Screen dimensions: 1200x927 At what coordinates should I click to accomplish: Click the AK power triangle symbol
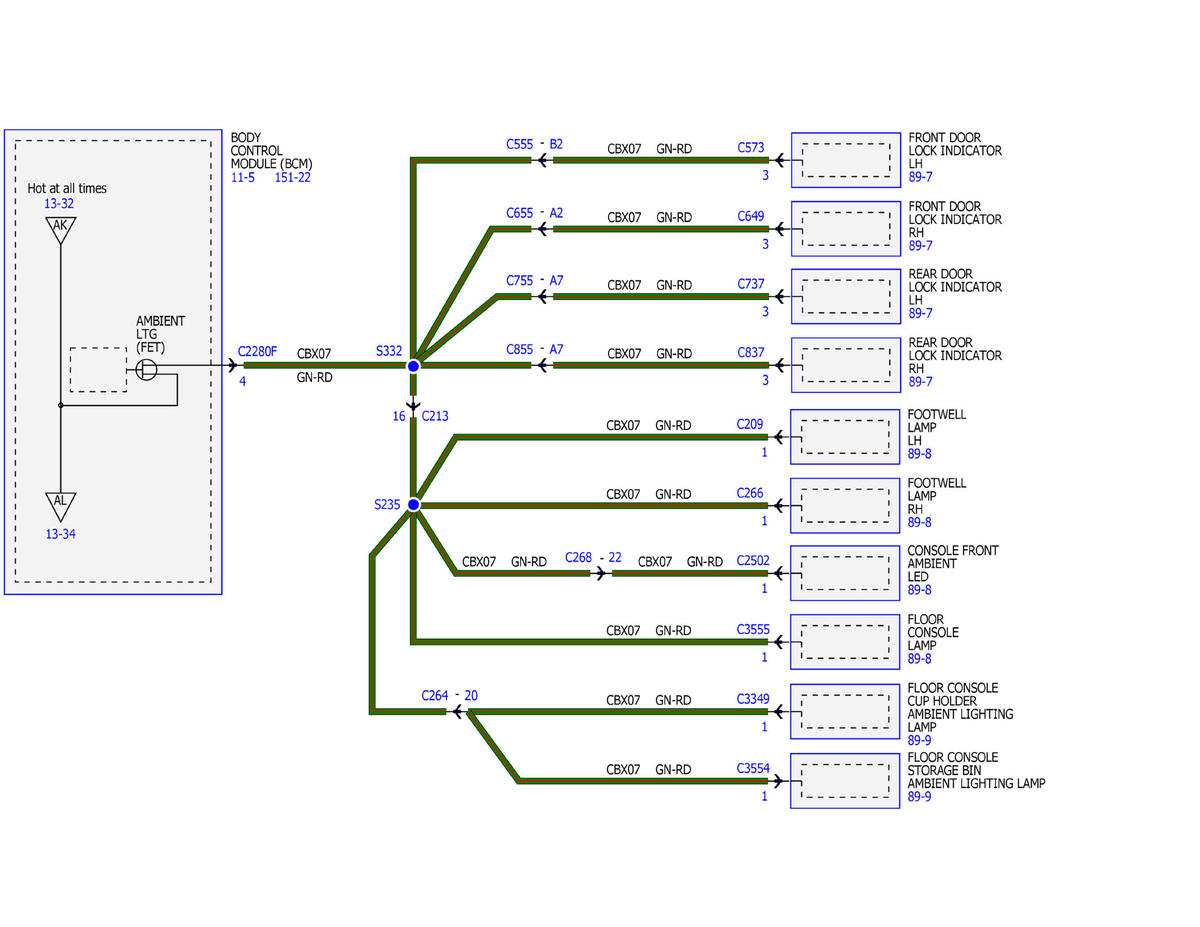(x=60, y=230)
